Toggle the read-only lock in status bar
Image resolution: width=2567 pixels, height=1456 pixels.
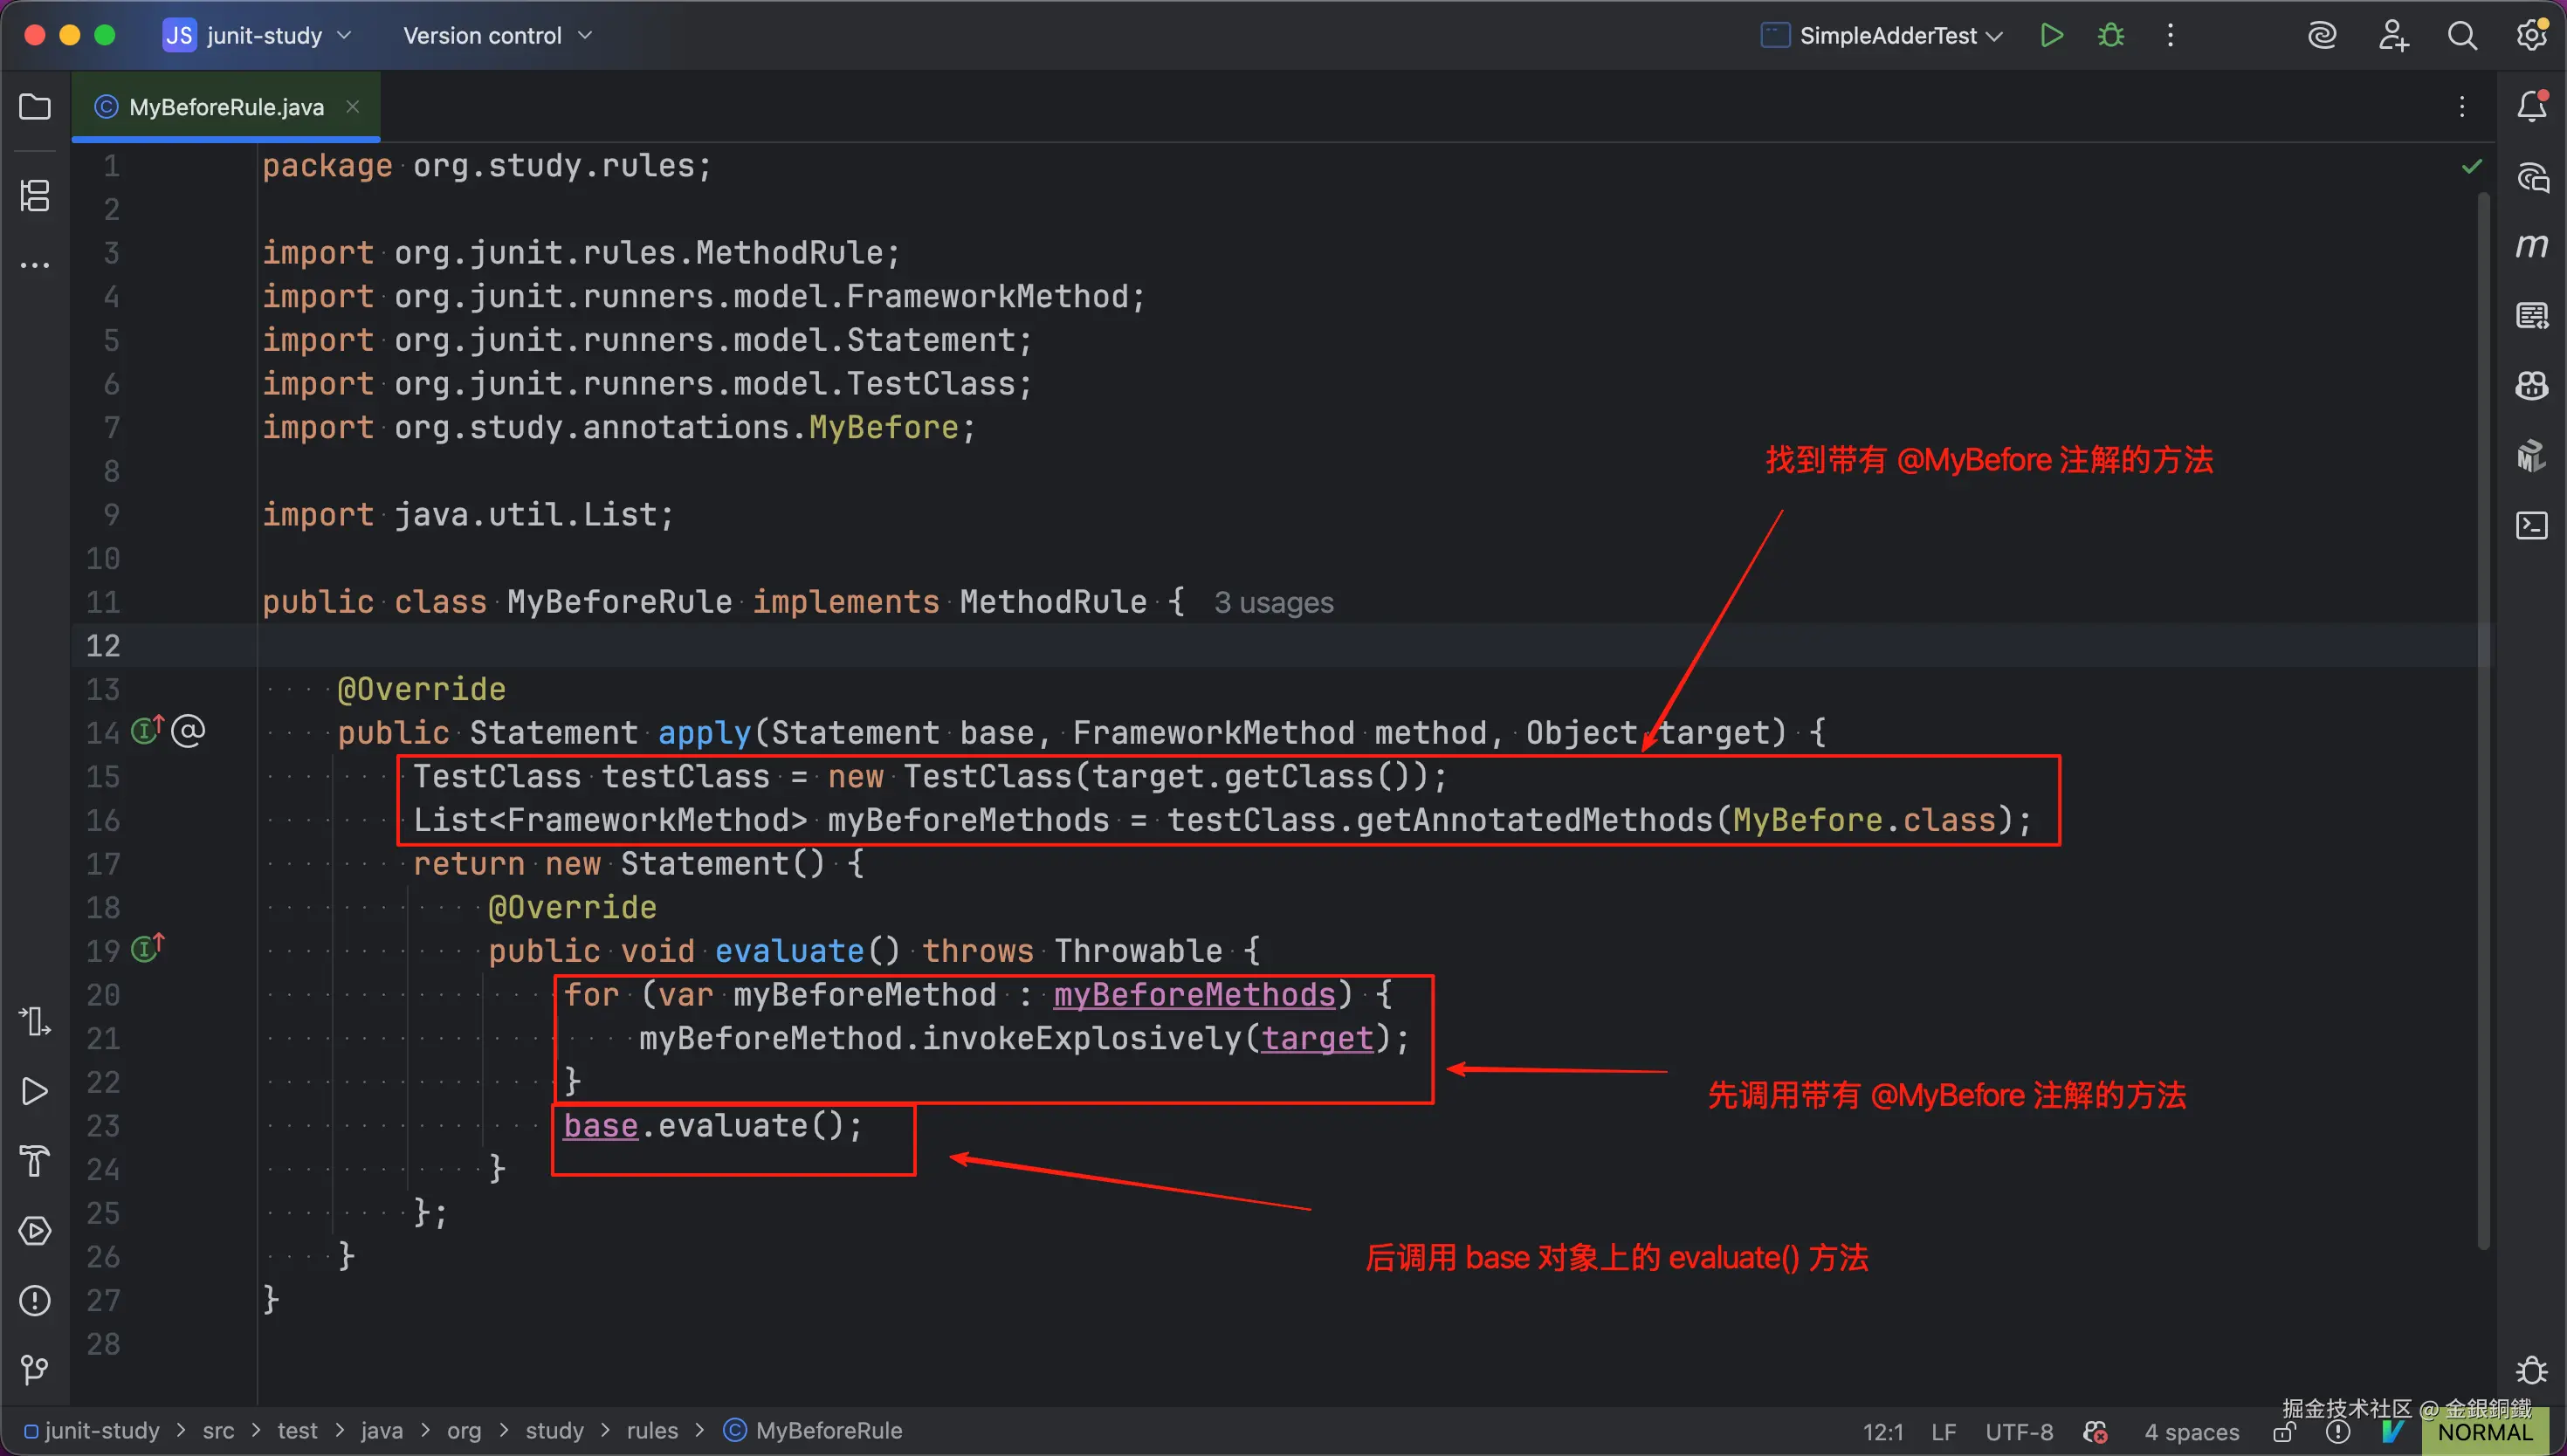point(2283,1433)
